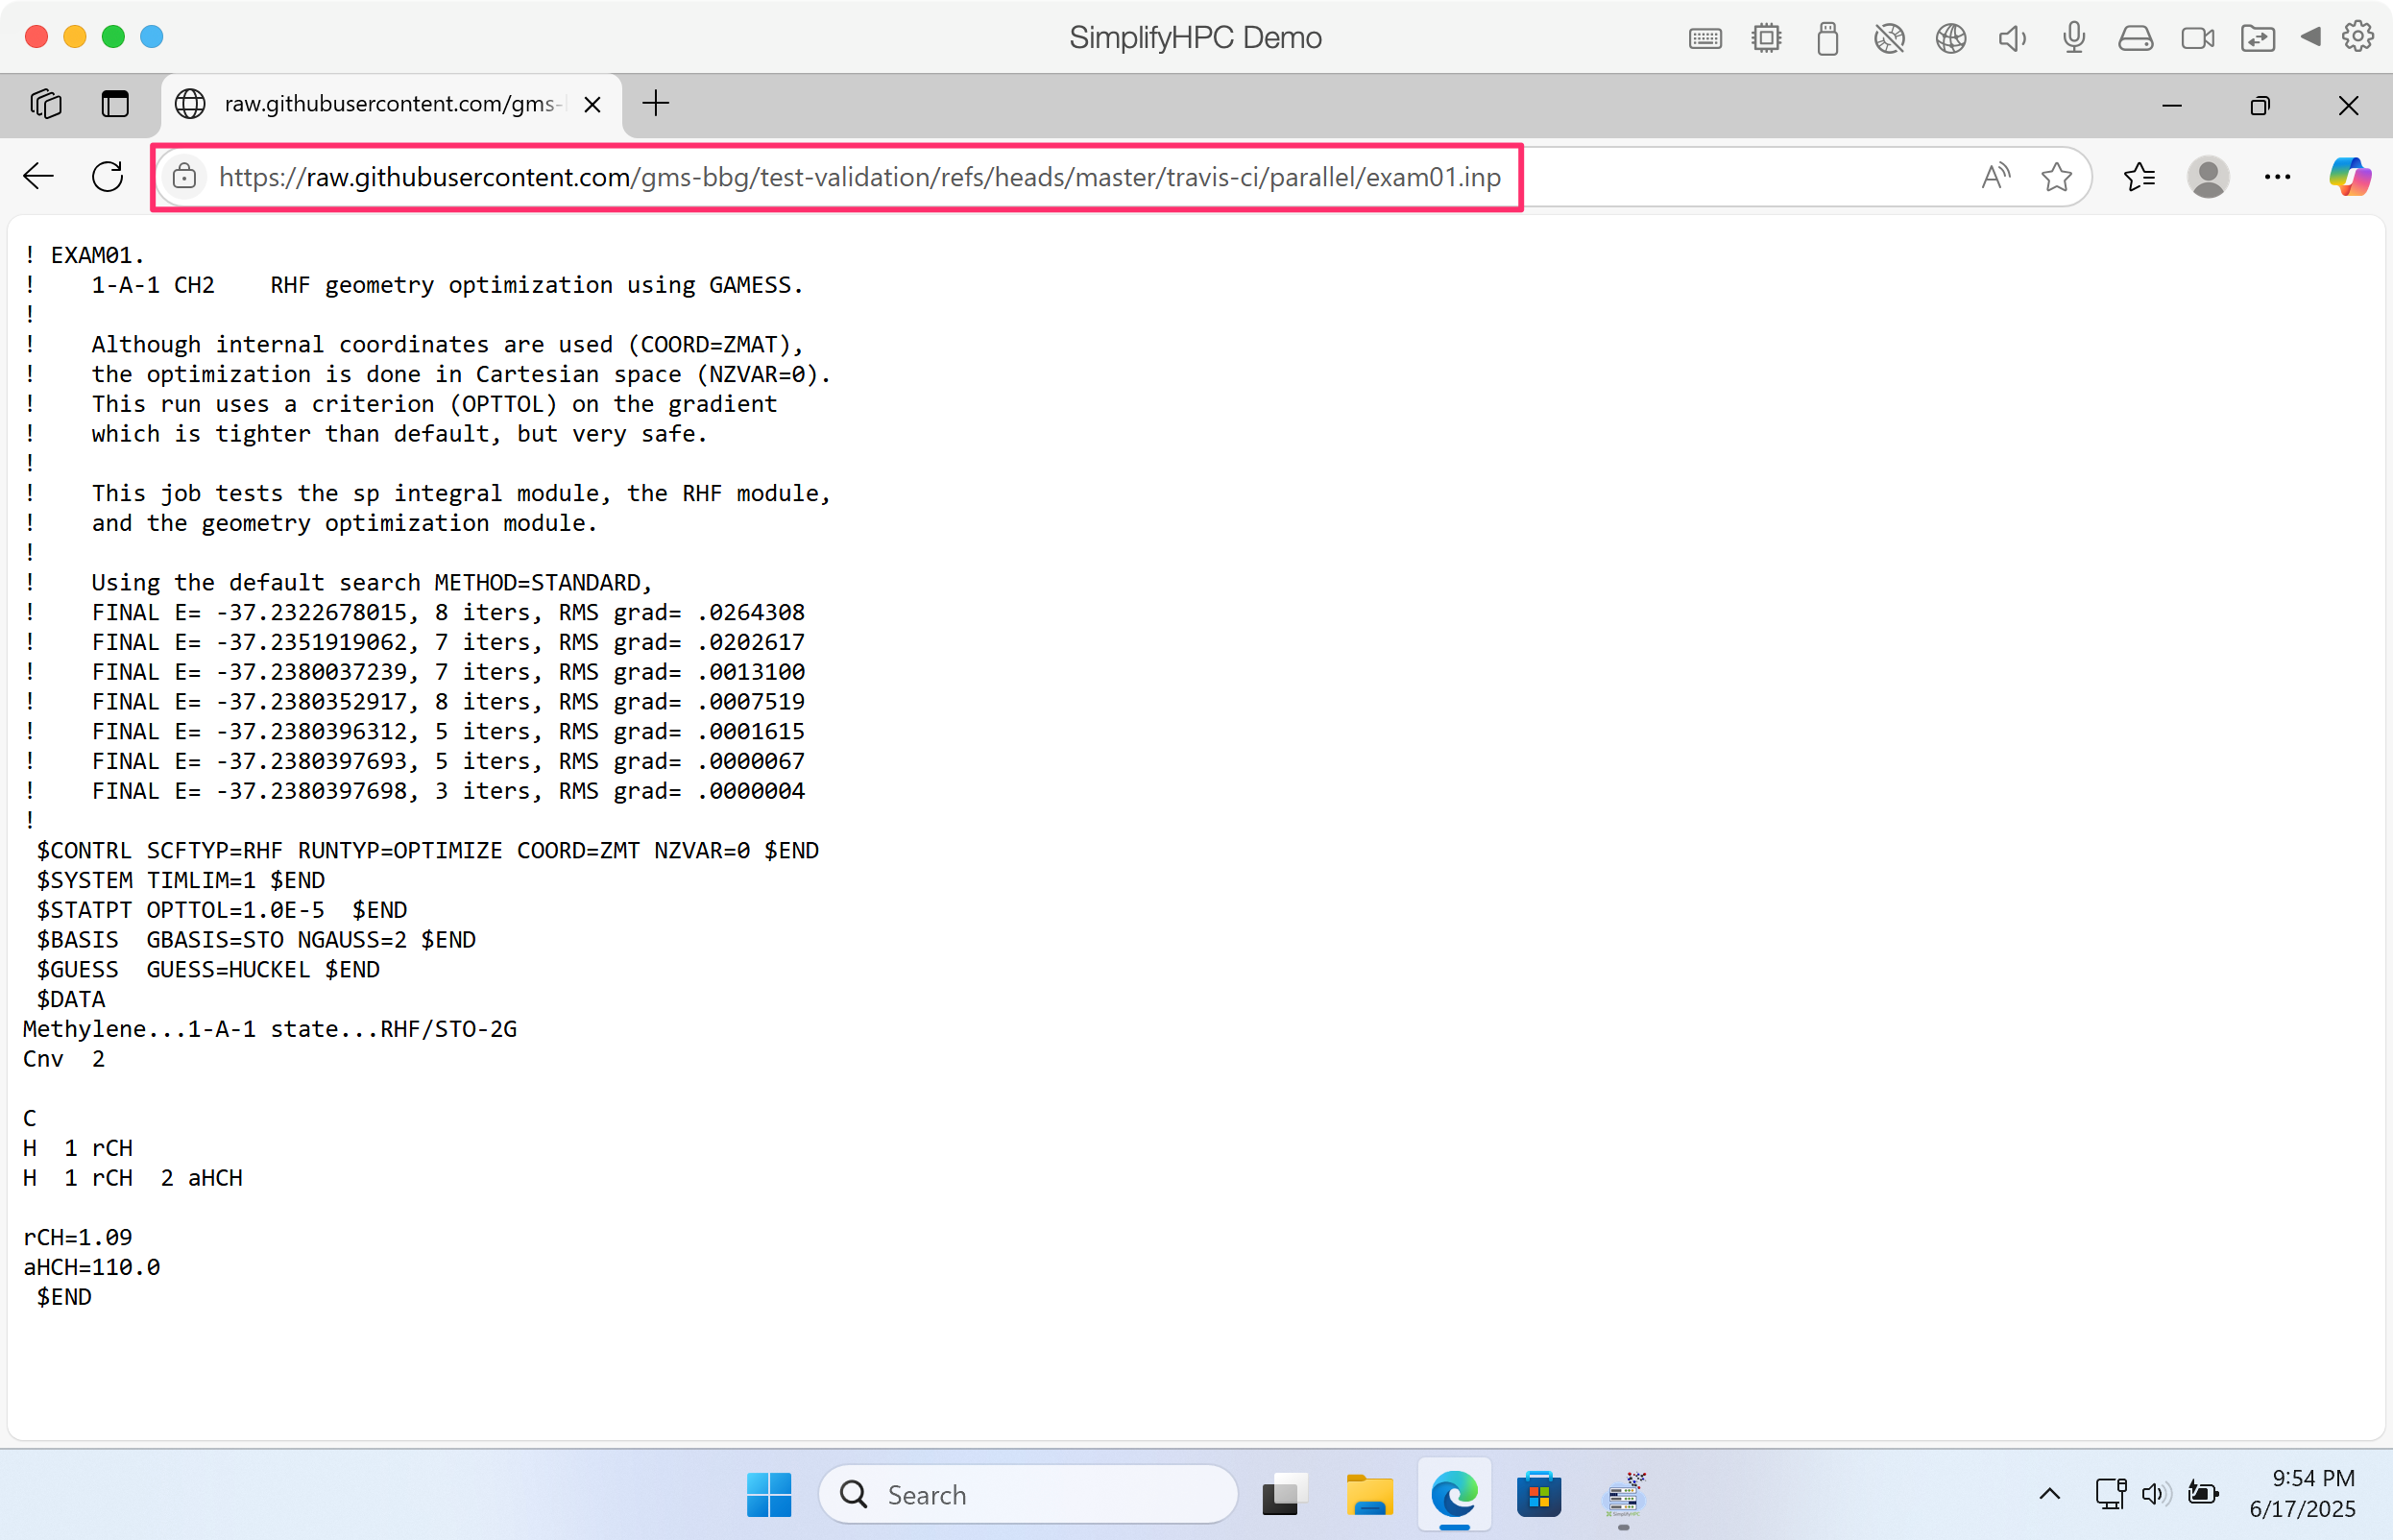Open File Explorer from taskbar
Image resolution: width=2393 pixels, height=1540 pixels.
(x=1369, y=1494)
